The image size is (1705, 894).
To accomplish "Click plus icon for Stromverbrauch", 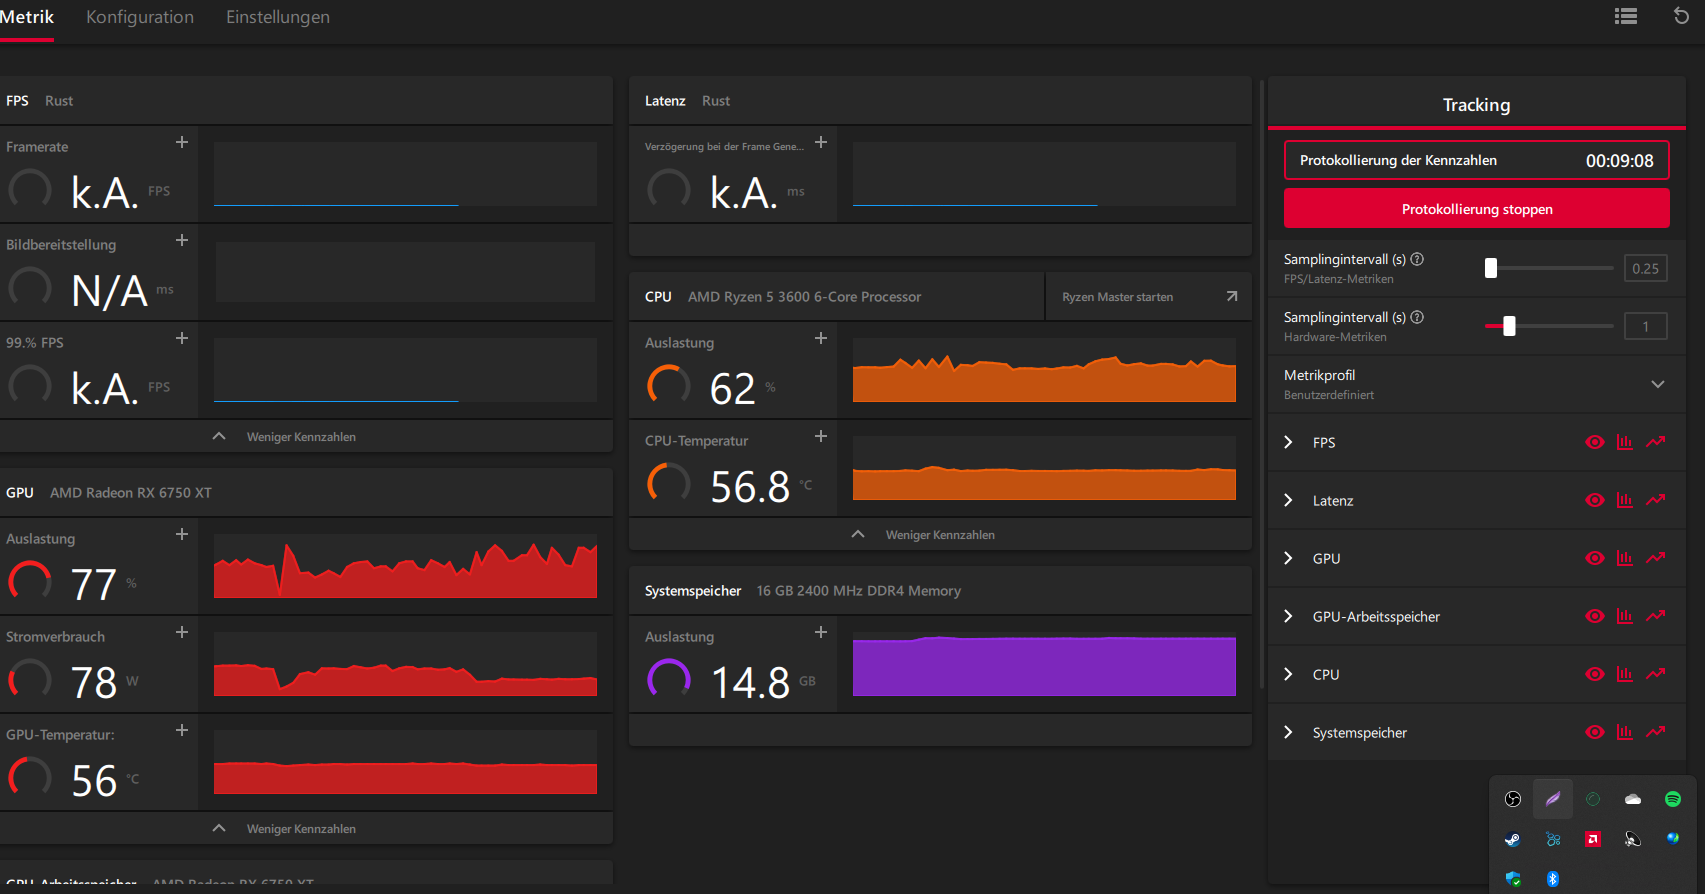I will click(182, 632).
